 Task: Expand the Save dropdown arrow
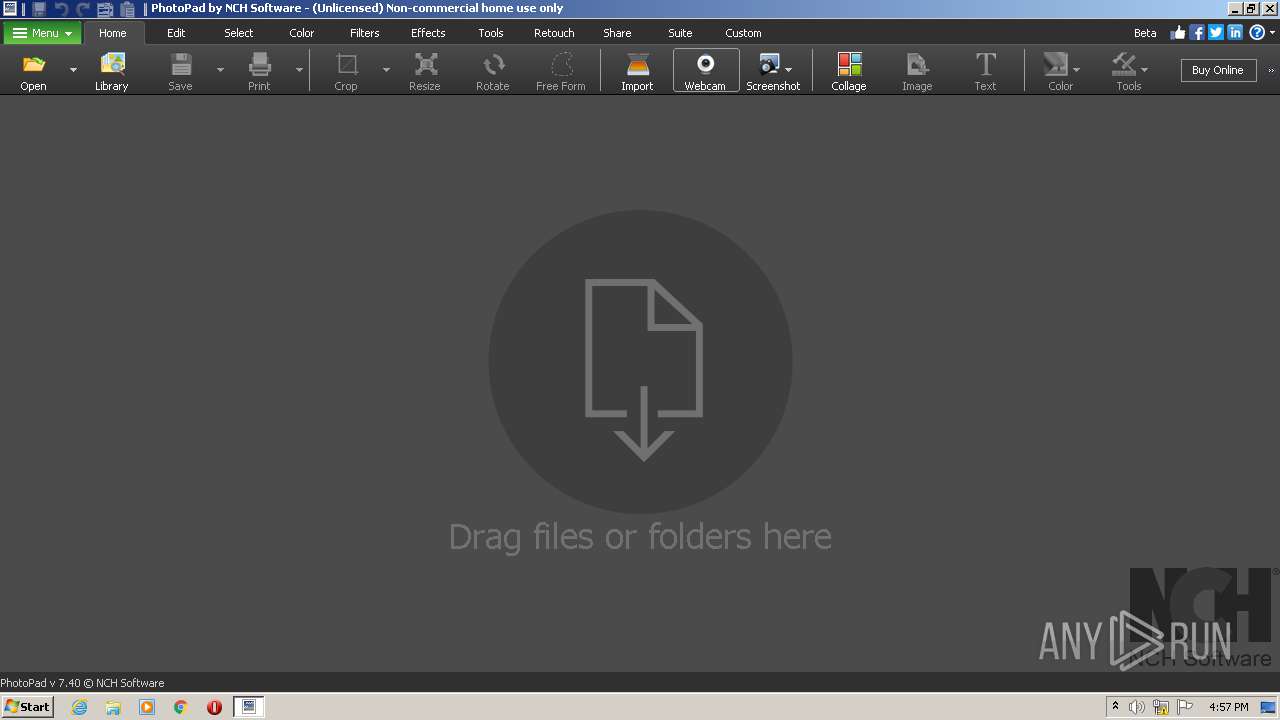[220, 70]
